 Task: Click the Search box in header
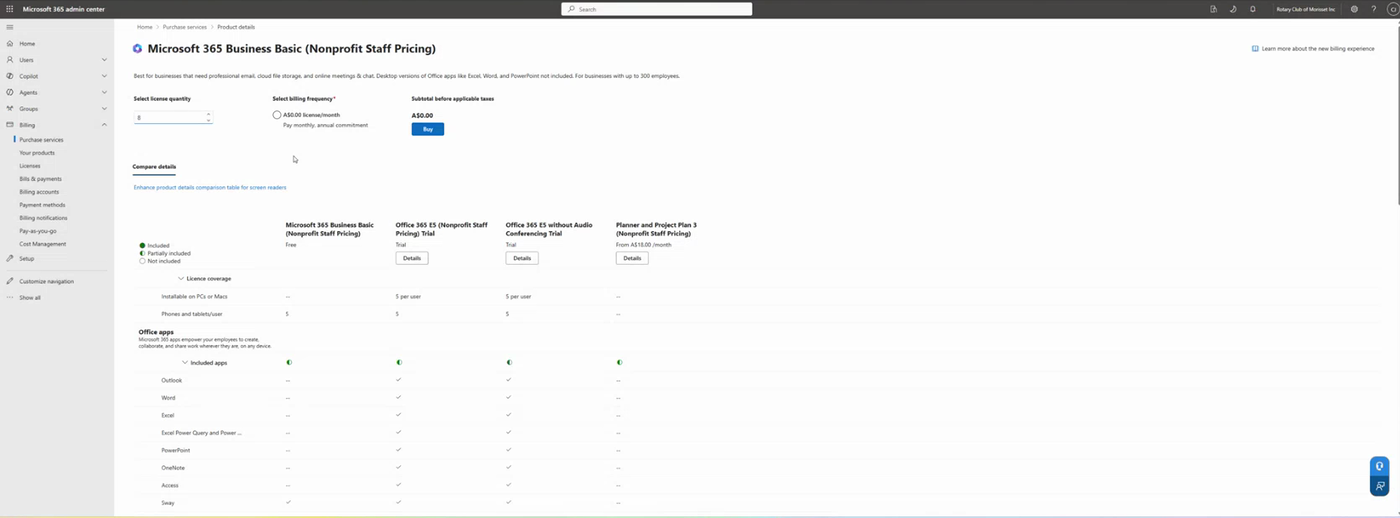pyautogui.click(x=657, y=9)
